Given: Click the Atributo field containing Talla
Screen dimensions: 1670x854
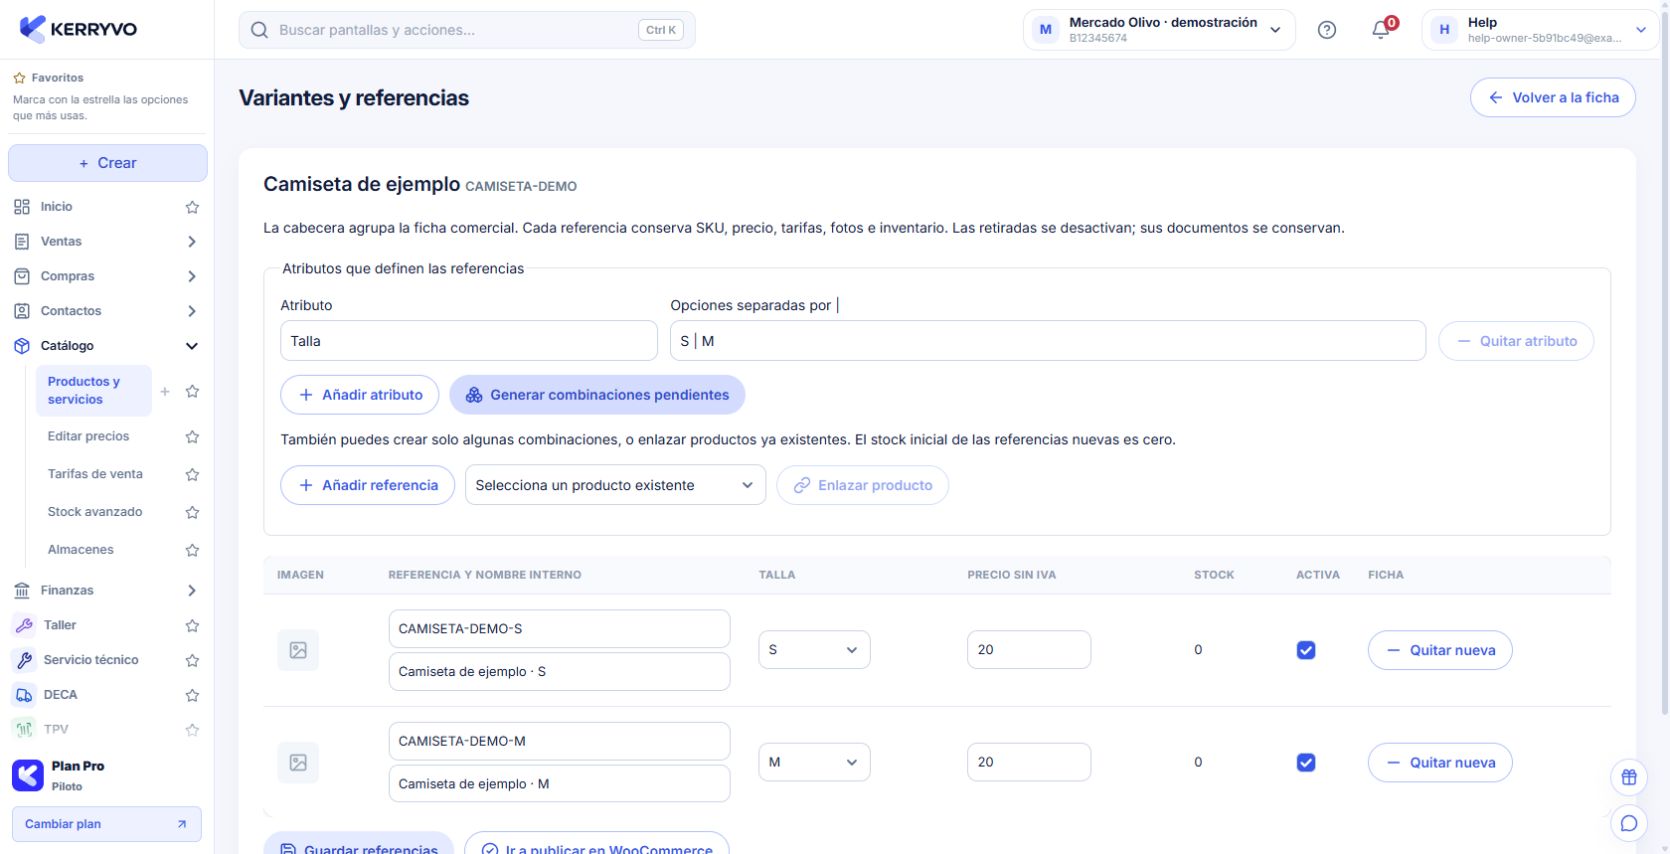Looking at the screenshot, I should (x=469, y=341).
